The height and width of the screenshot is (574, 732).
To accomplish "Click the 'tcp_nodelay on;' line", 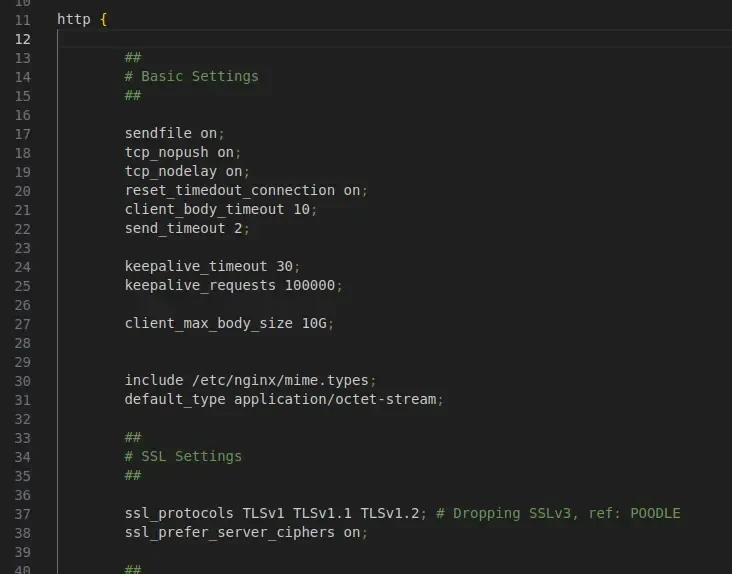I will pyautogui.click(x=187, y=172).
